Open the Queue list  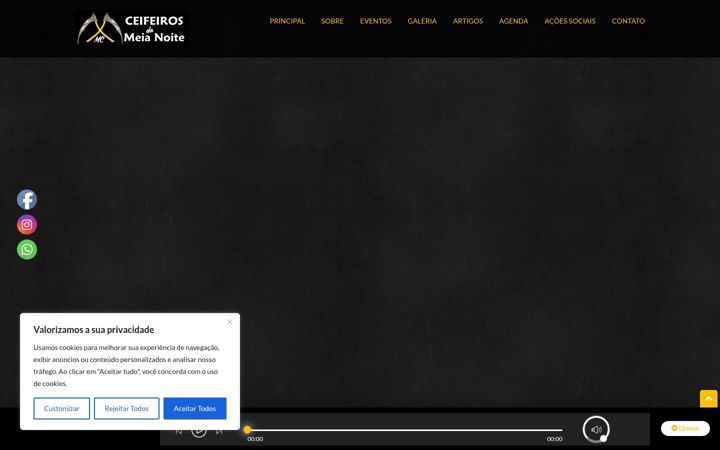[685, 428]
